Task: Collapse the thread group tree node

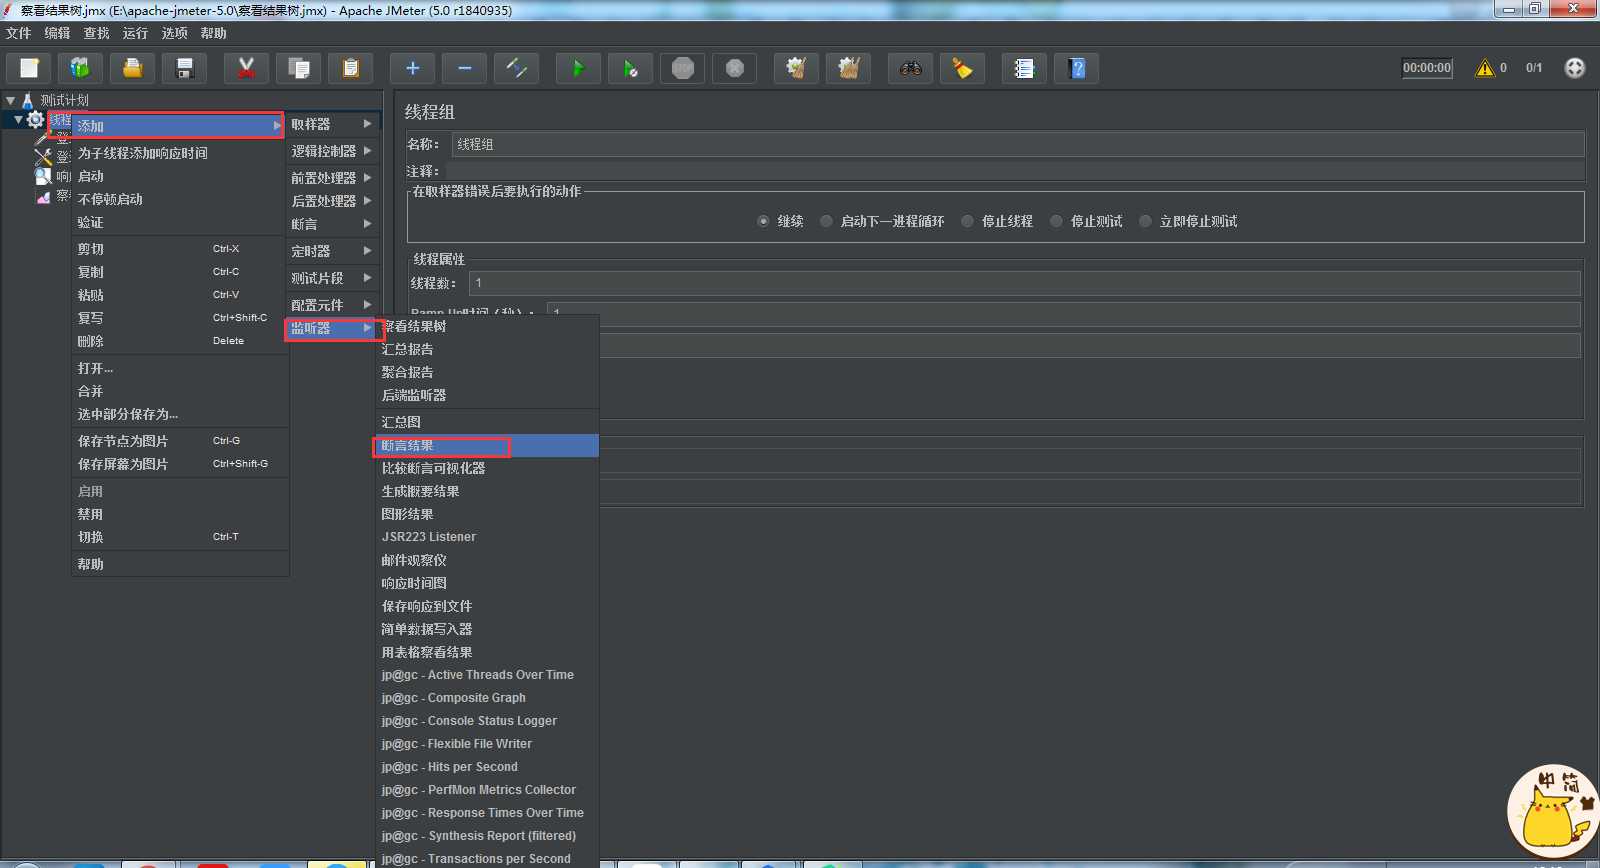Action: point(18,120)
